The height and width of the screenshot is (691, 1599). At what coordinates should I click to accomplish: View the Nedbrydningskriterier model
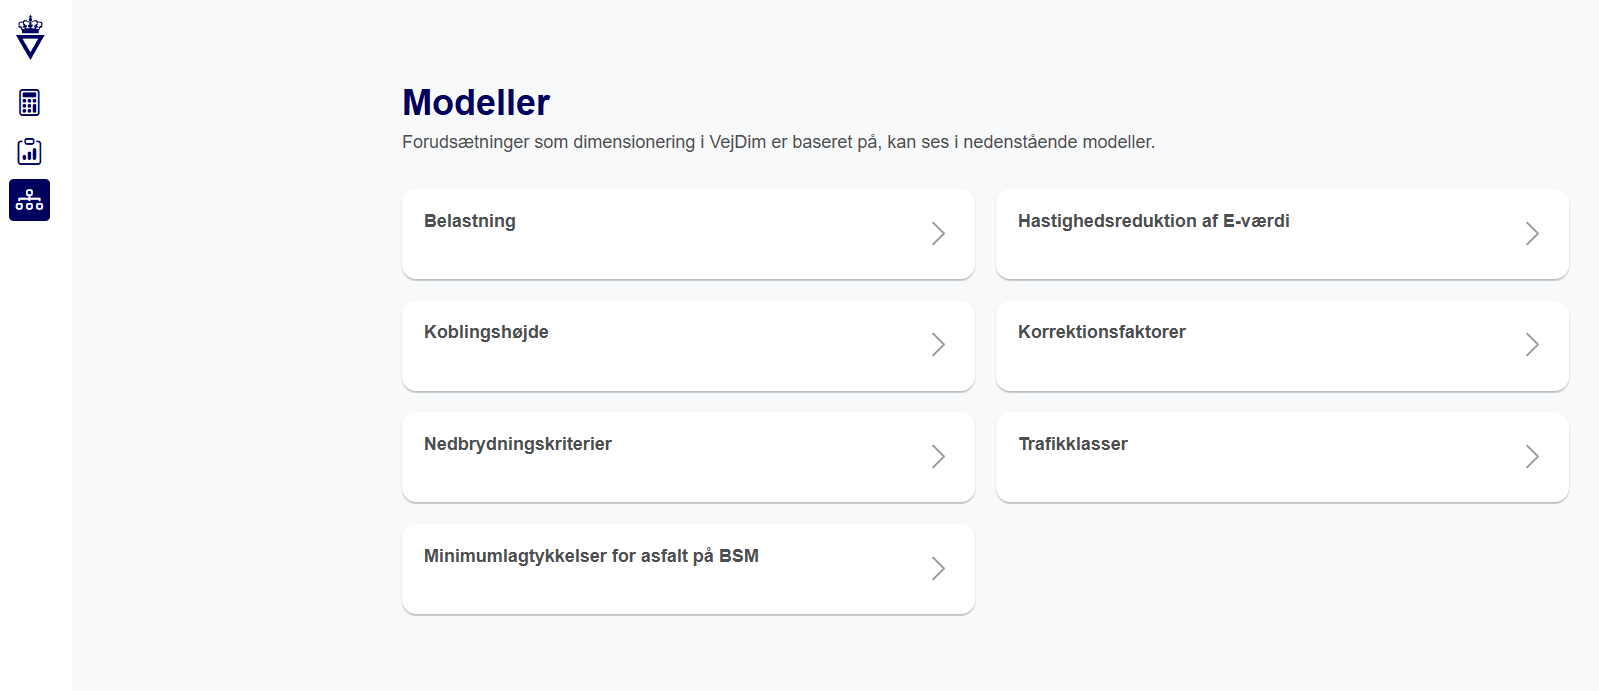coord(517,444)
